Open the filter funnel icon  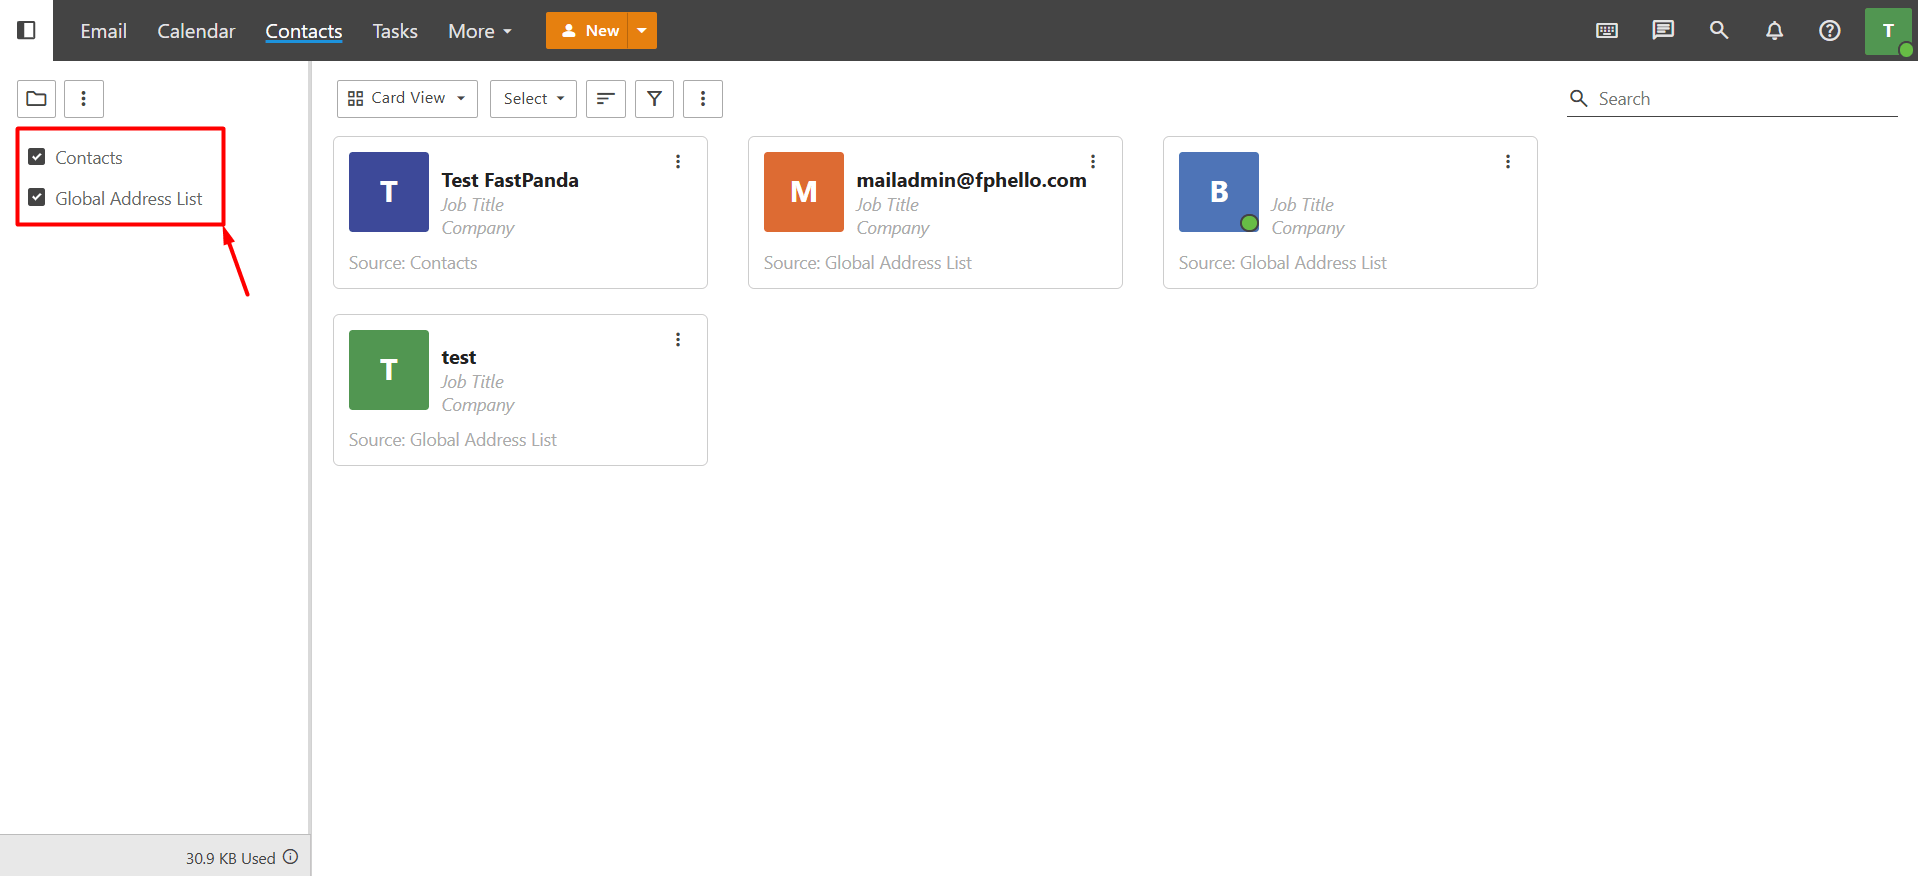pyautogui.click(x=654, y=98)
